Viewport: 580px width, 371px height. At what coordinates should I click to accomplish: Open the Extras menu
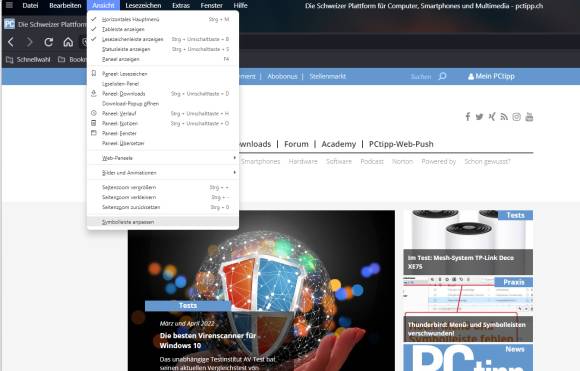(181, 6)
